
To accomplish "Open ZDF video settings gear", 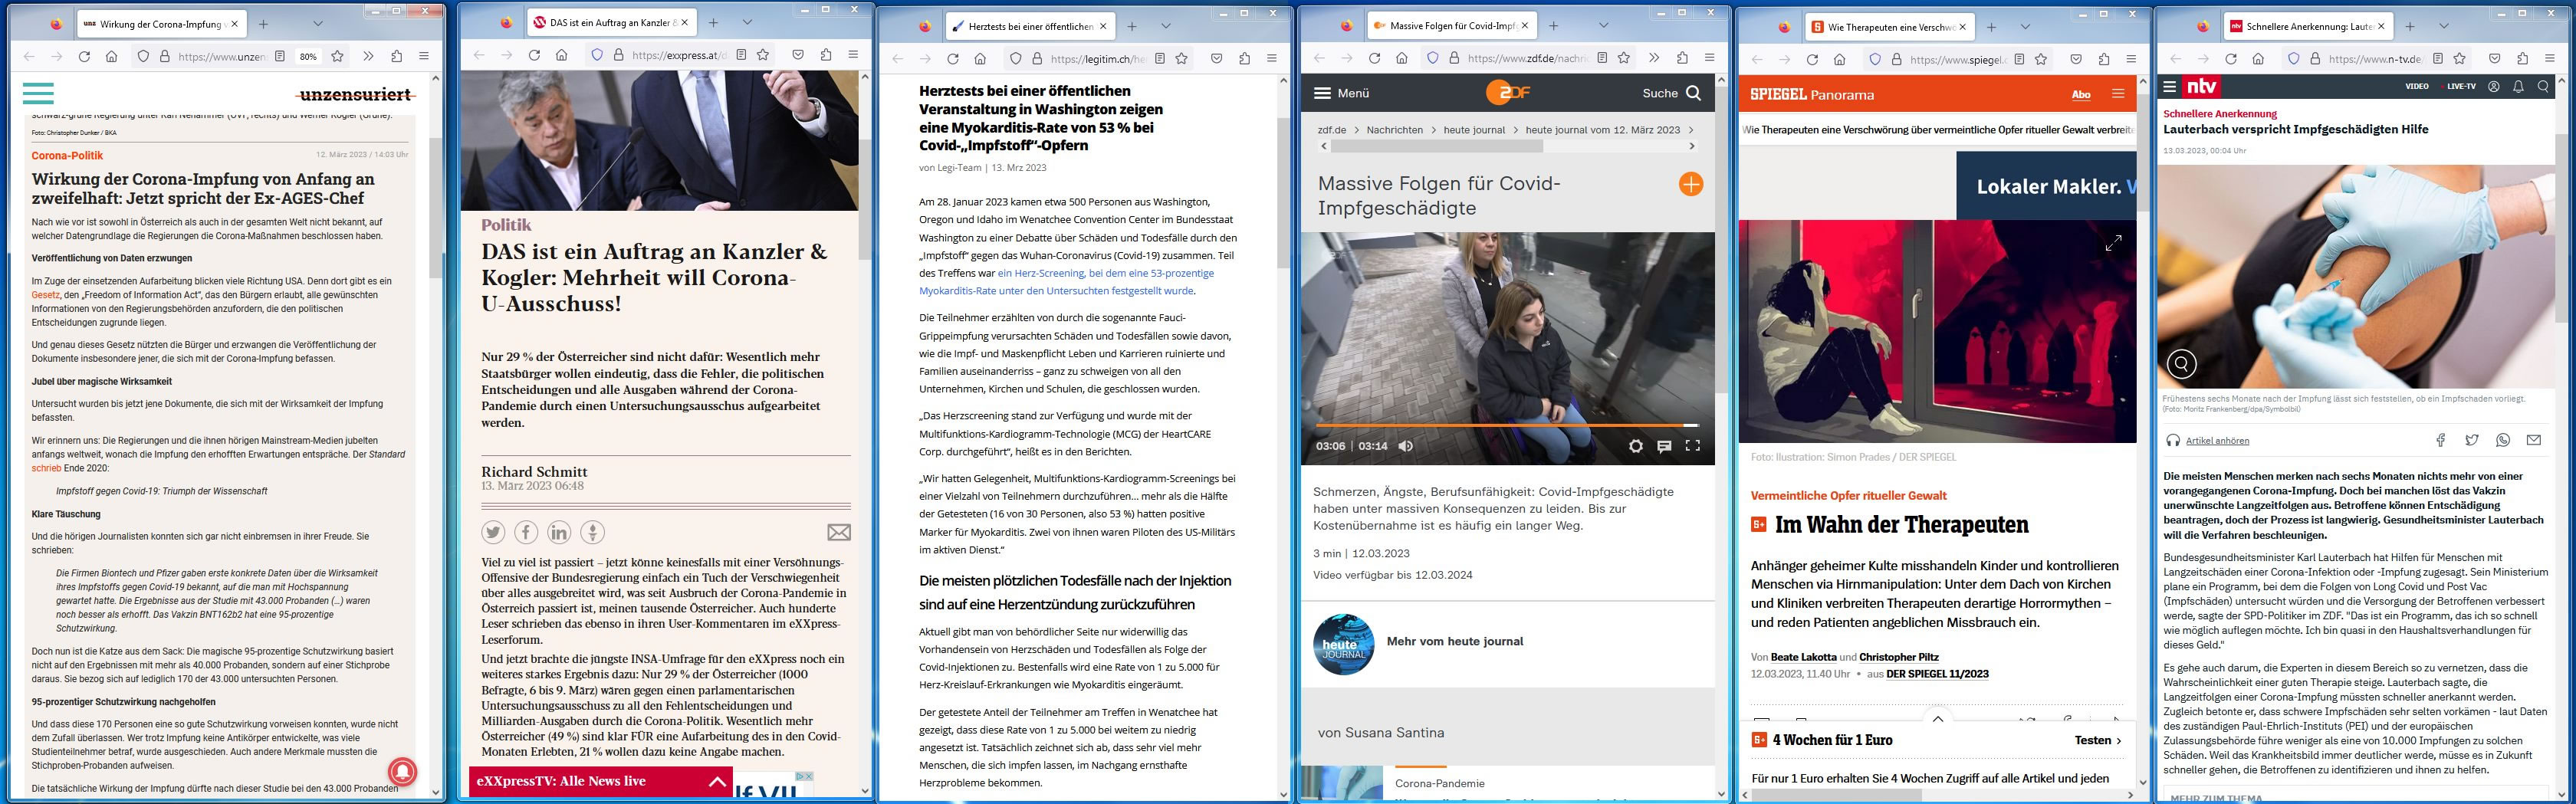I will click(1636, 446).
